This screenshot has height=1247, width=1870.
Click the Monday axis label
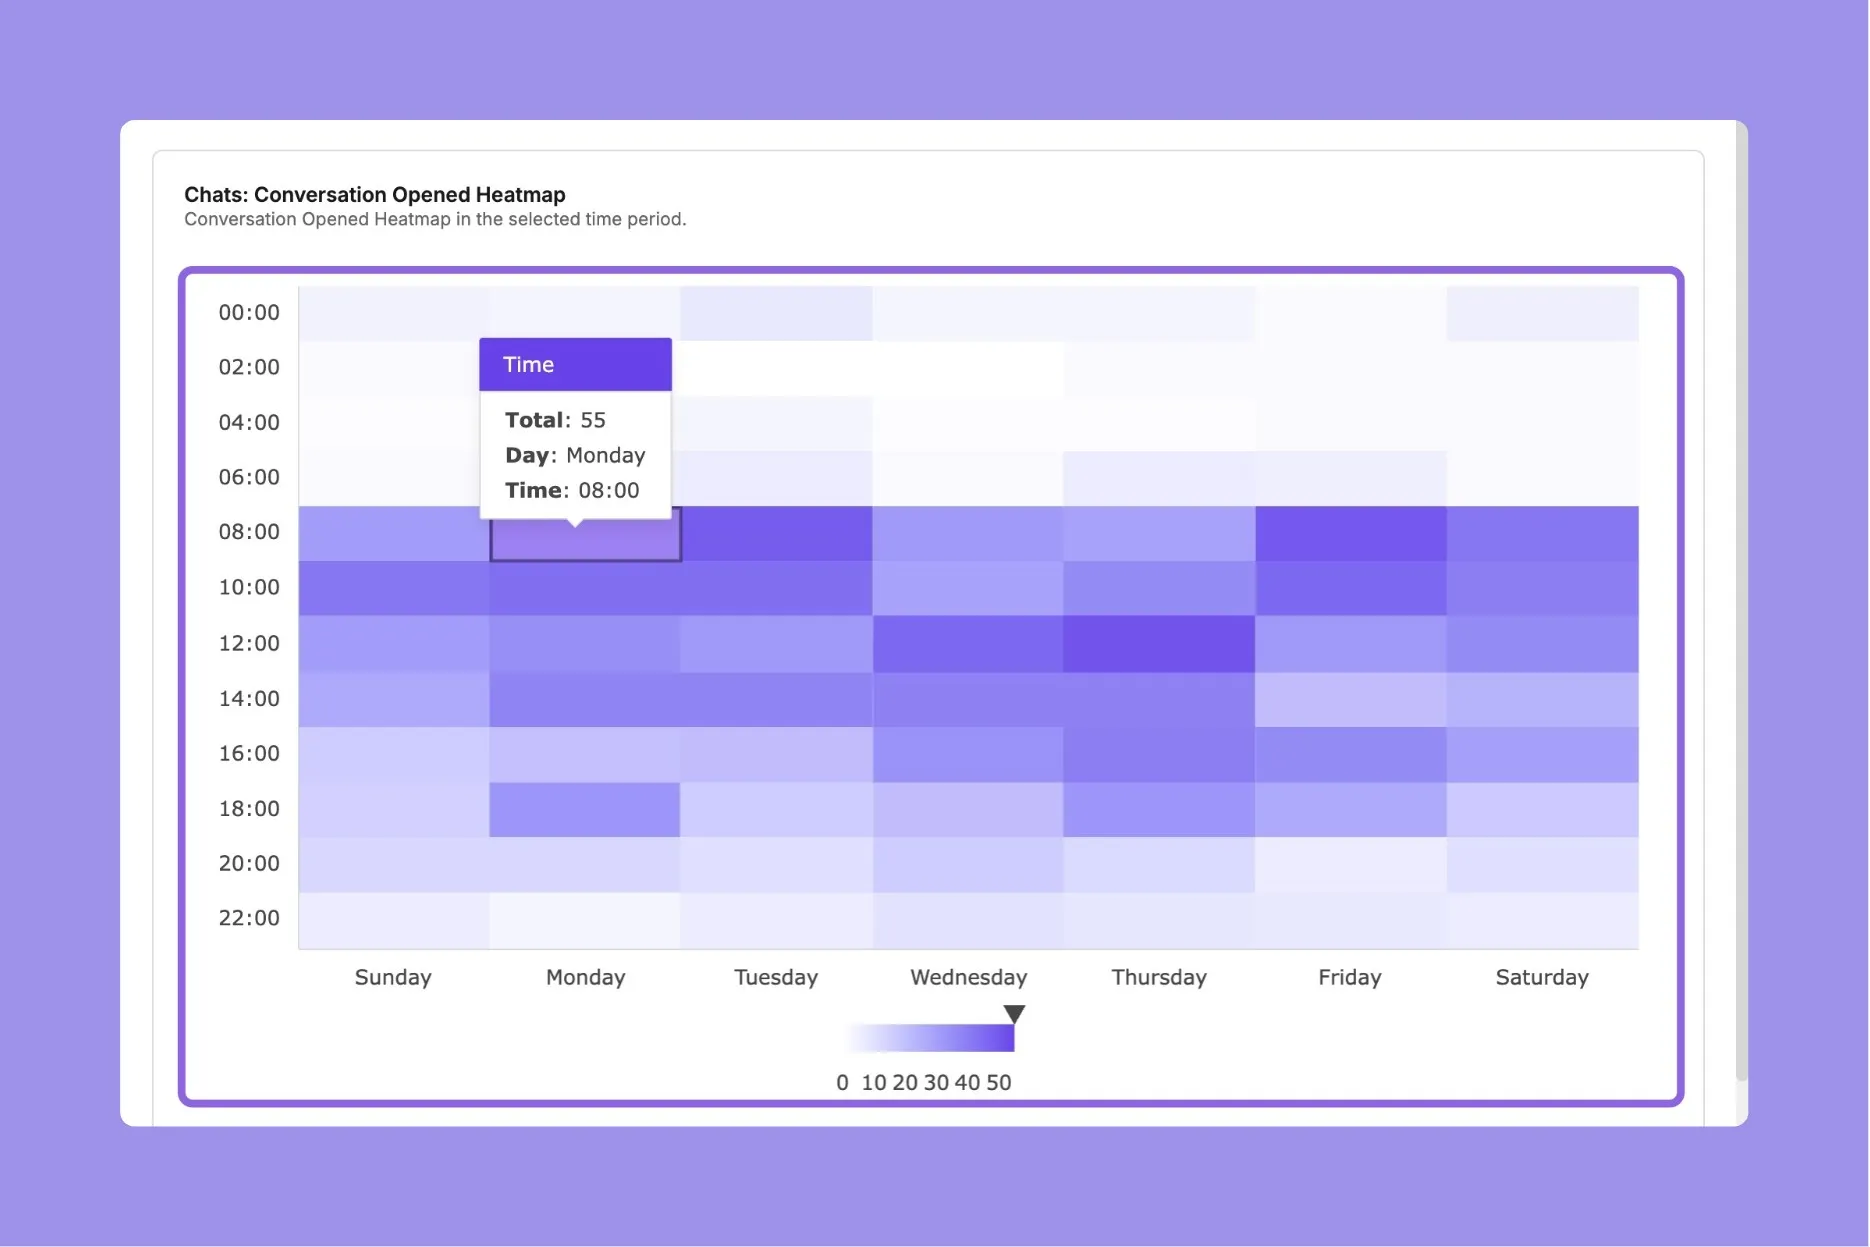[x=586, y=977]
